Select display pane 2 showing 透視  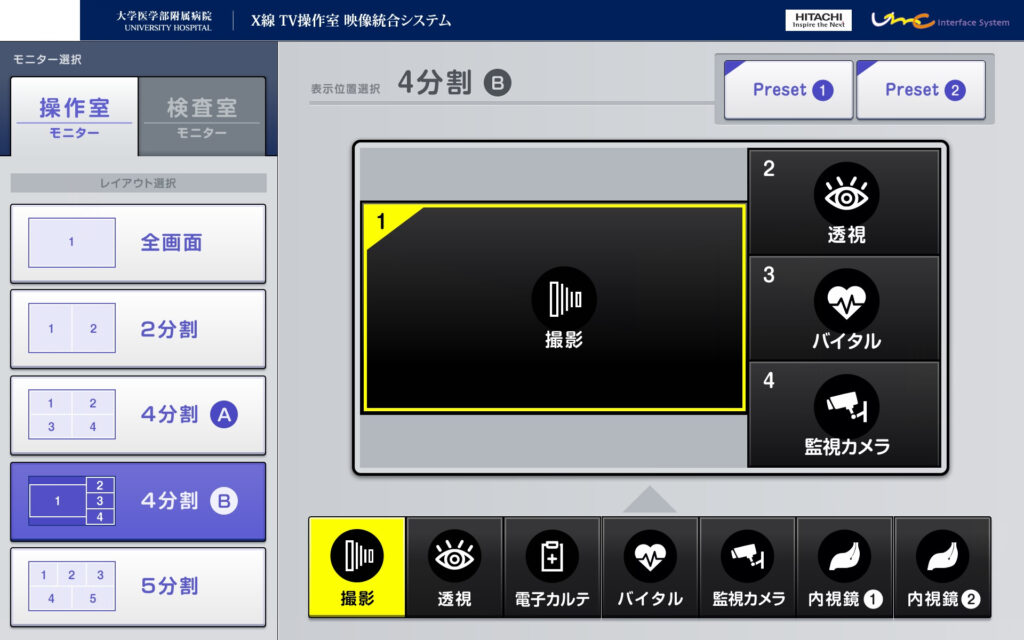tap(845, 203)
